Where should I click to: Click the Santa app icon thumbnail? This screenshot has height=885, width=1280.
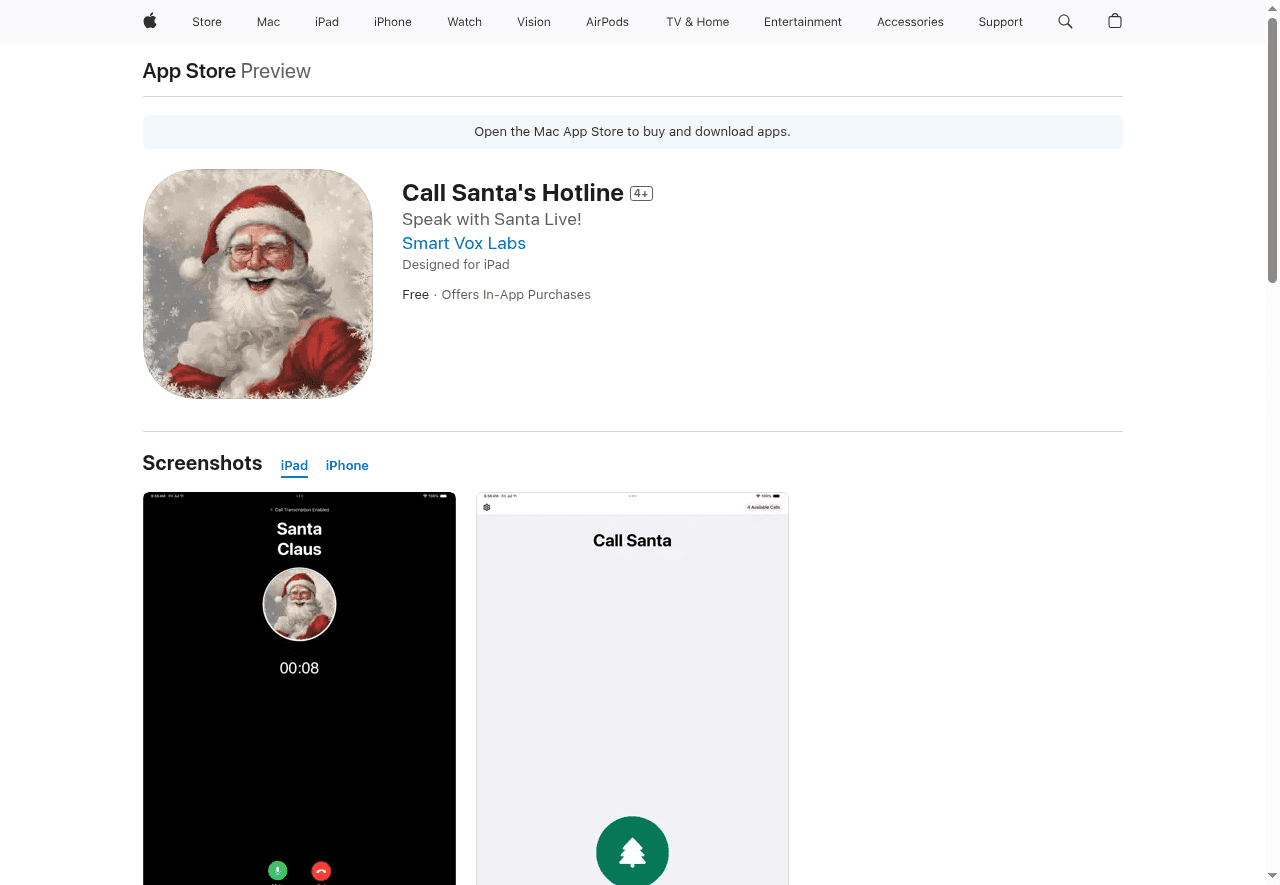(257, 283)
